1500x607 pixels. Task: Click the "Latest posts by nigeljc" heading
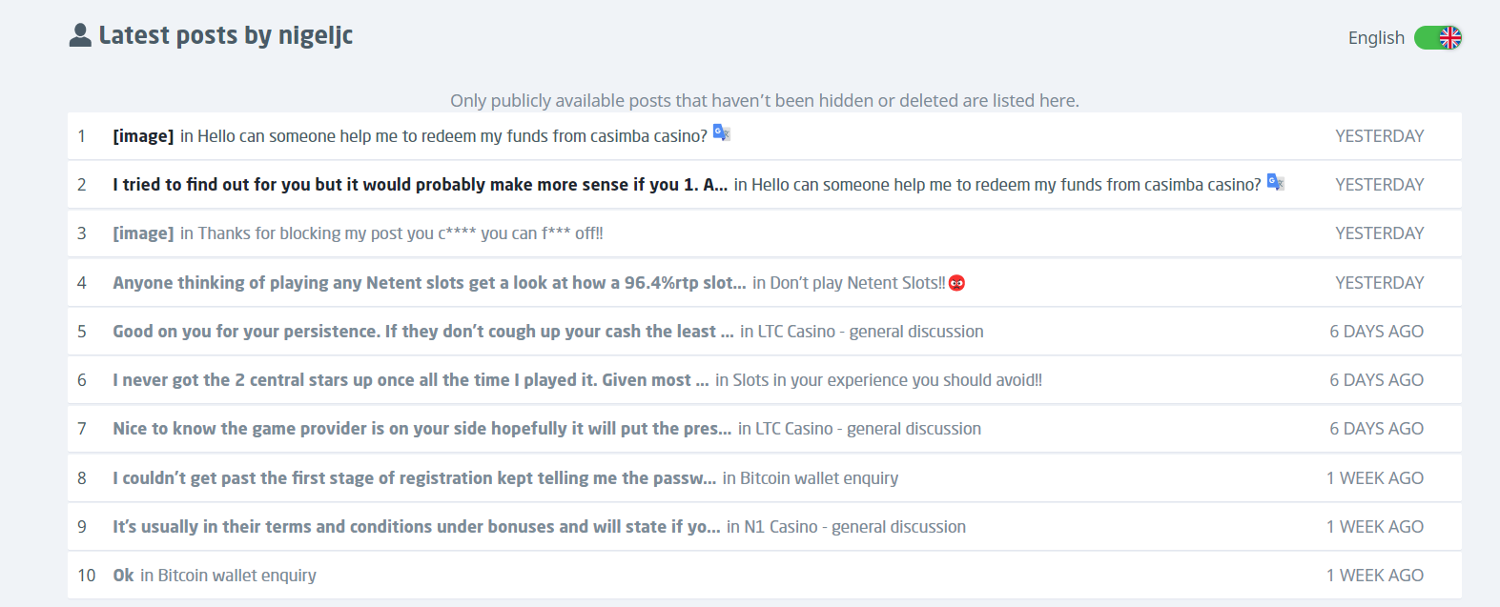(226, 36)
